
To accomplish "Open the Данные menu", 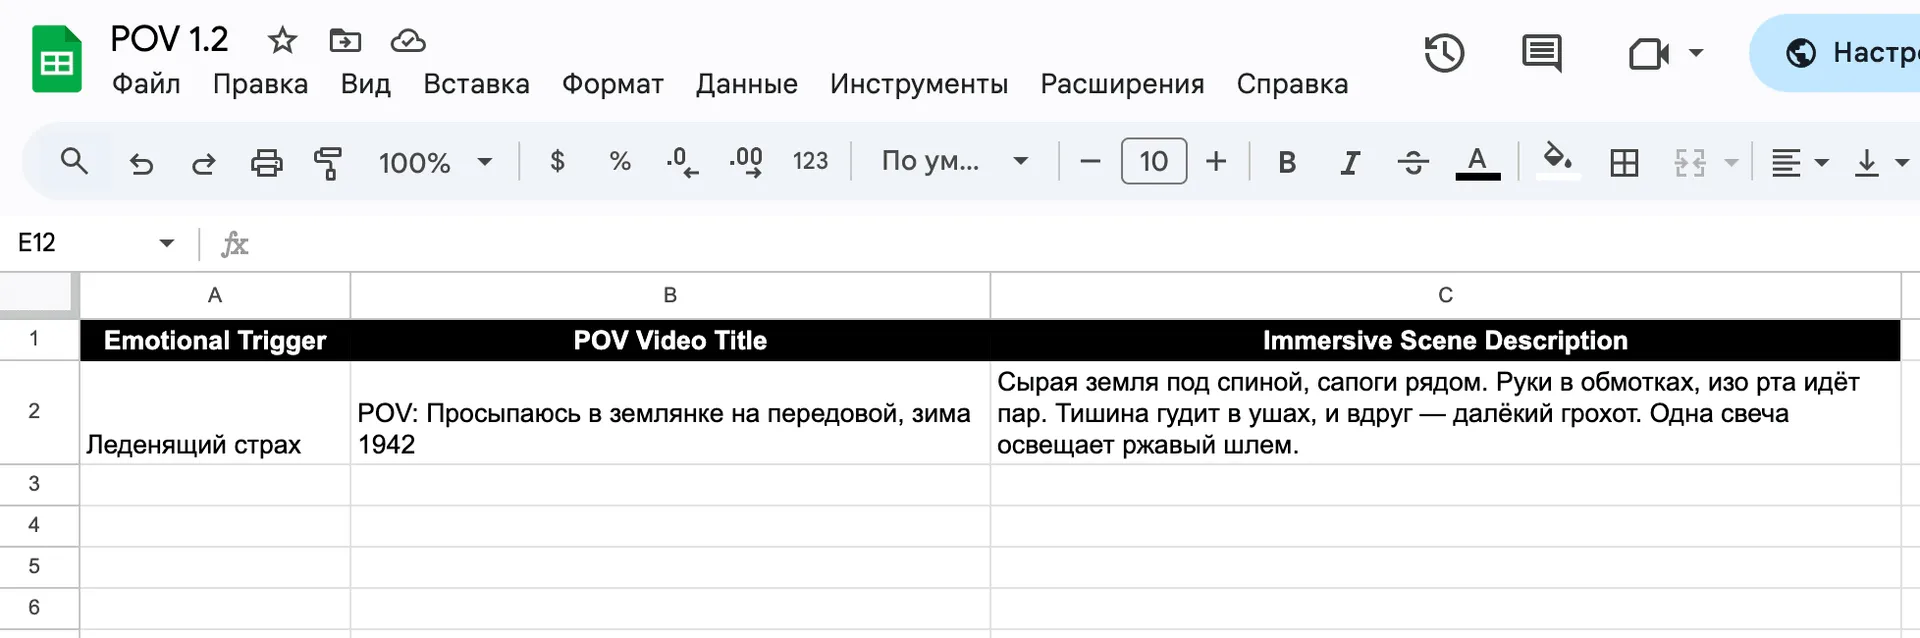I will [x=746, y=84].
